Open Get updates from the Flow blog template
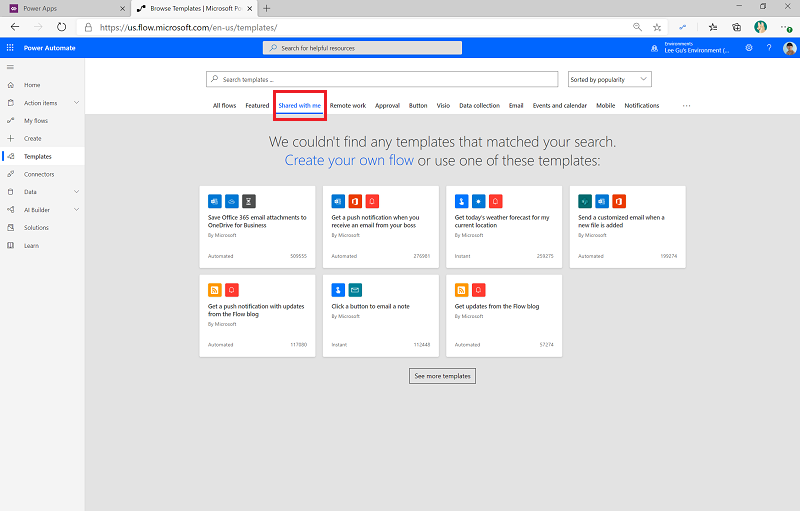 pos(504,316)
